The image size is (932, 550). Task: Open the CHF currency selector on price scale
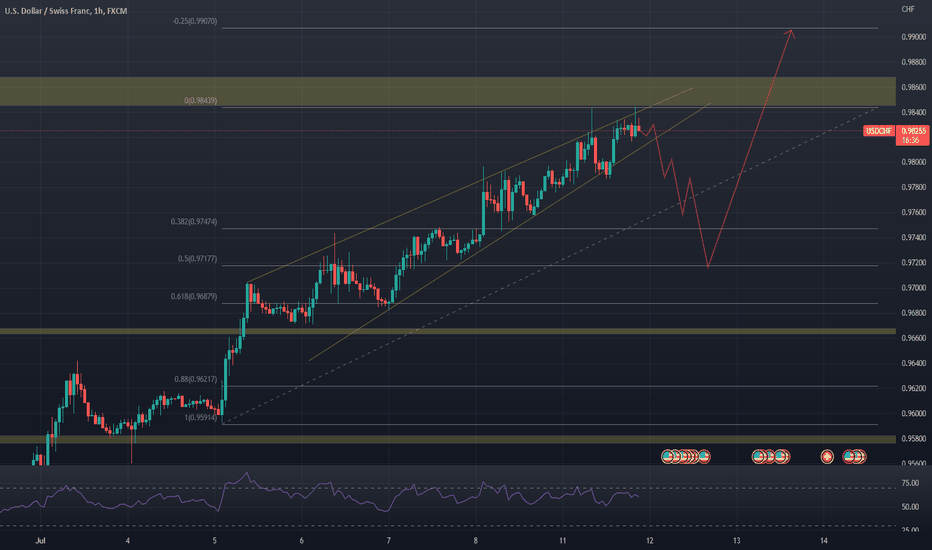click(x=908, y=9)
